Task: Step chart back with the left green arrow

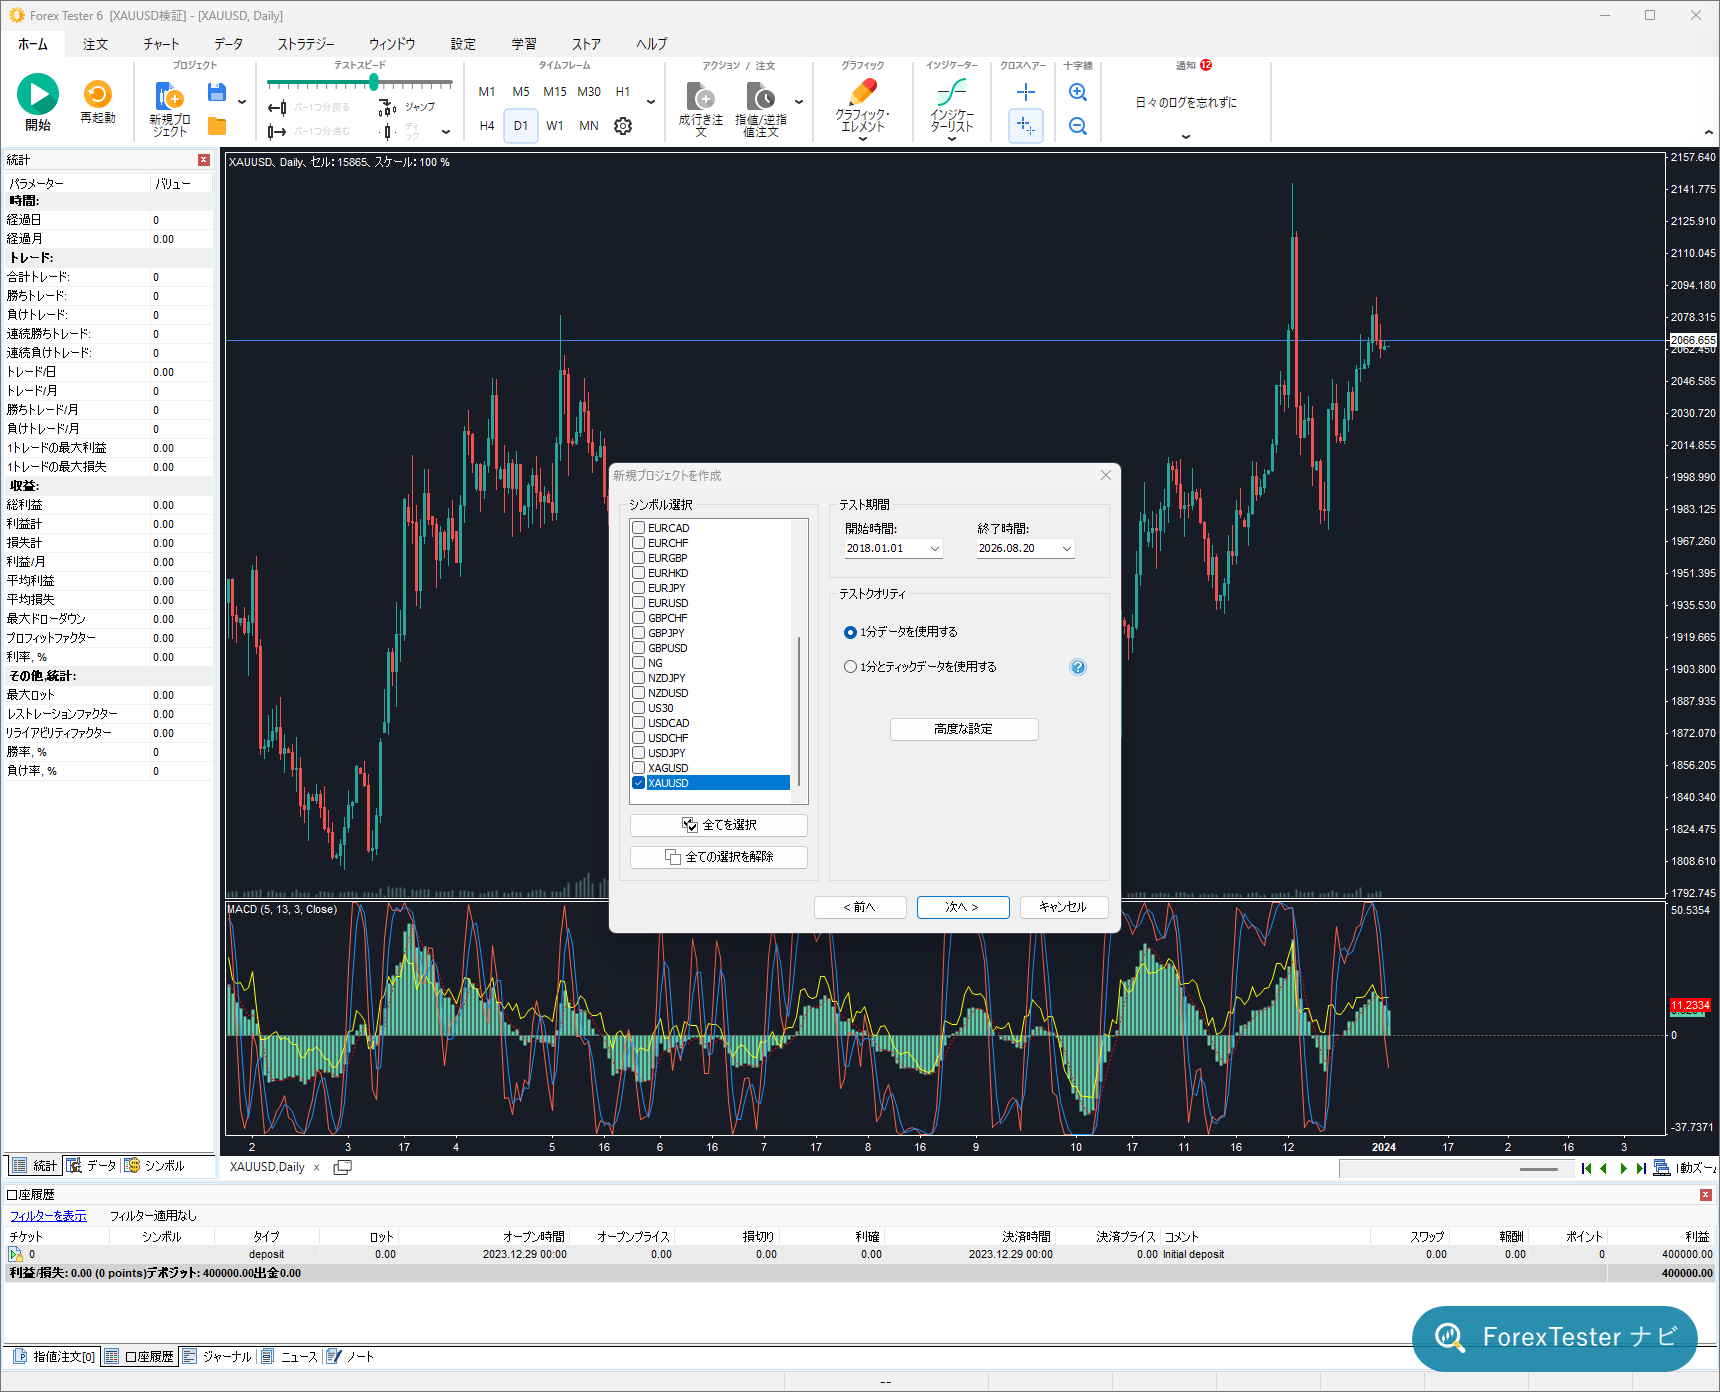Action: coord(1604,1168)
